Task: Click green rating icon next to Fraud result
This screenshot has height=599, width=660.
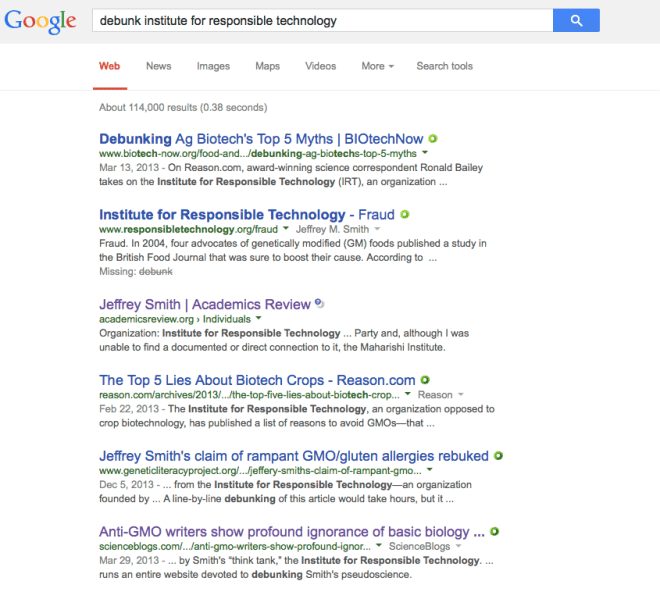Action: [x=405, y=214]
